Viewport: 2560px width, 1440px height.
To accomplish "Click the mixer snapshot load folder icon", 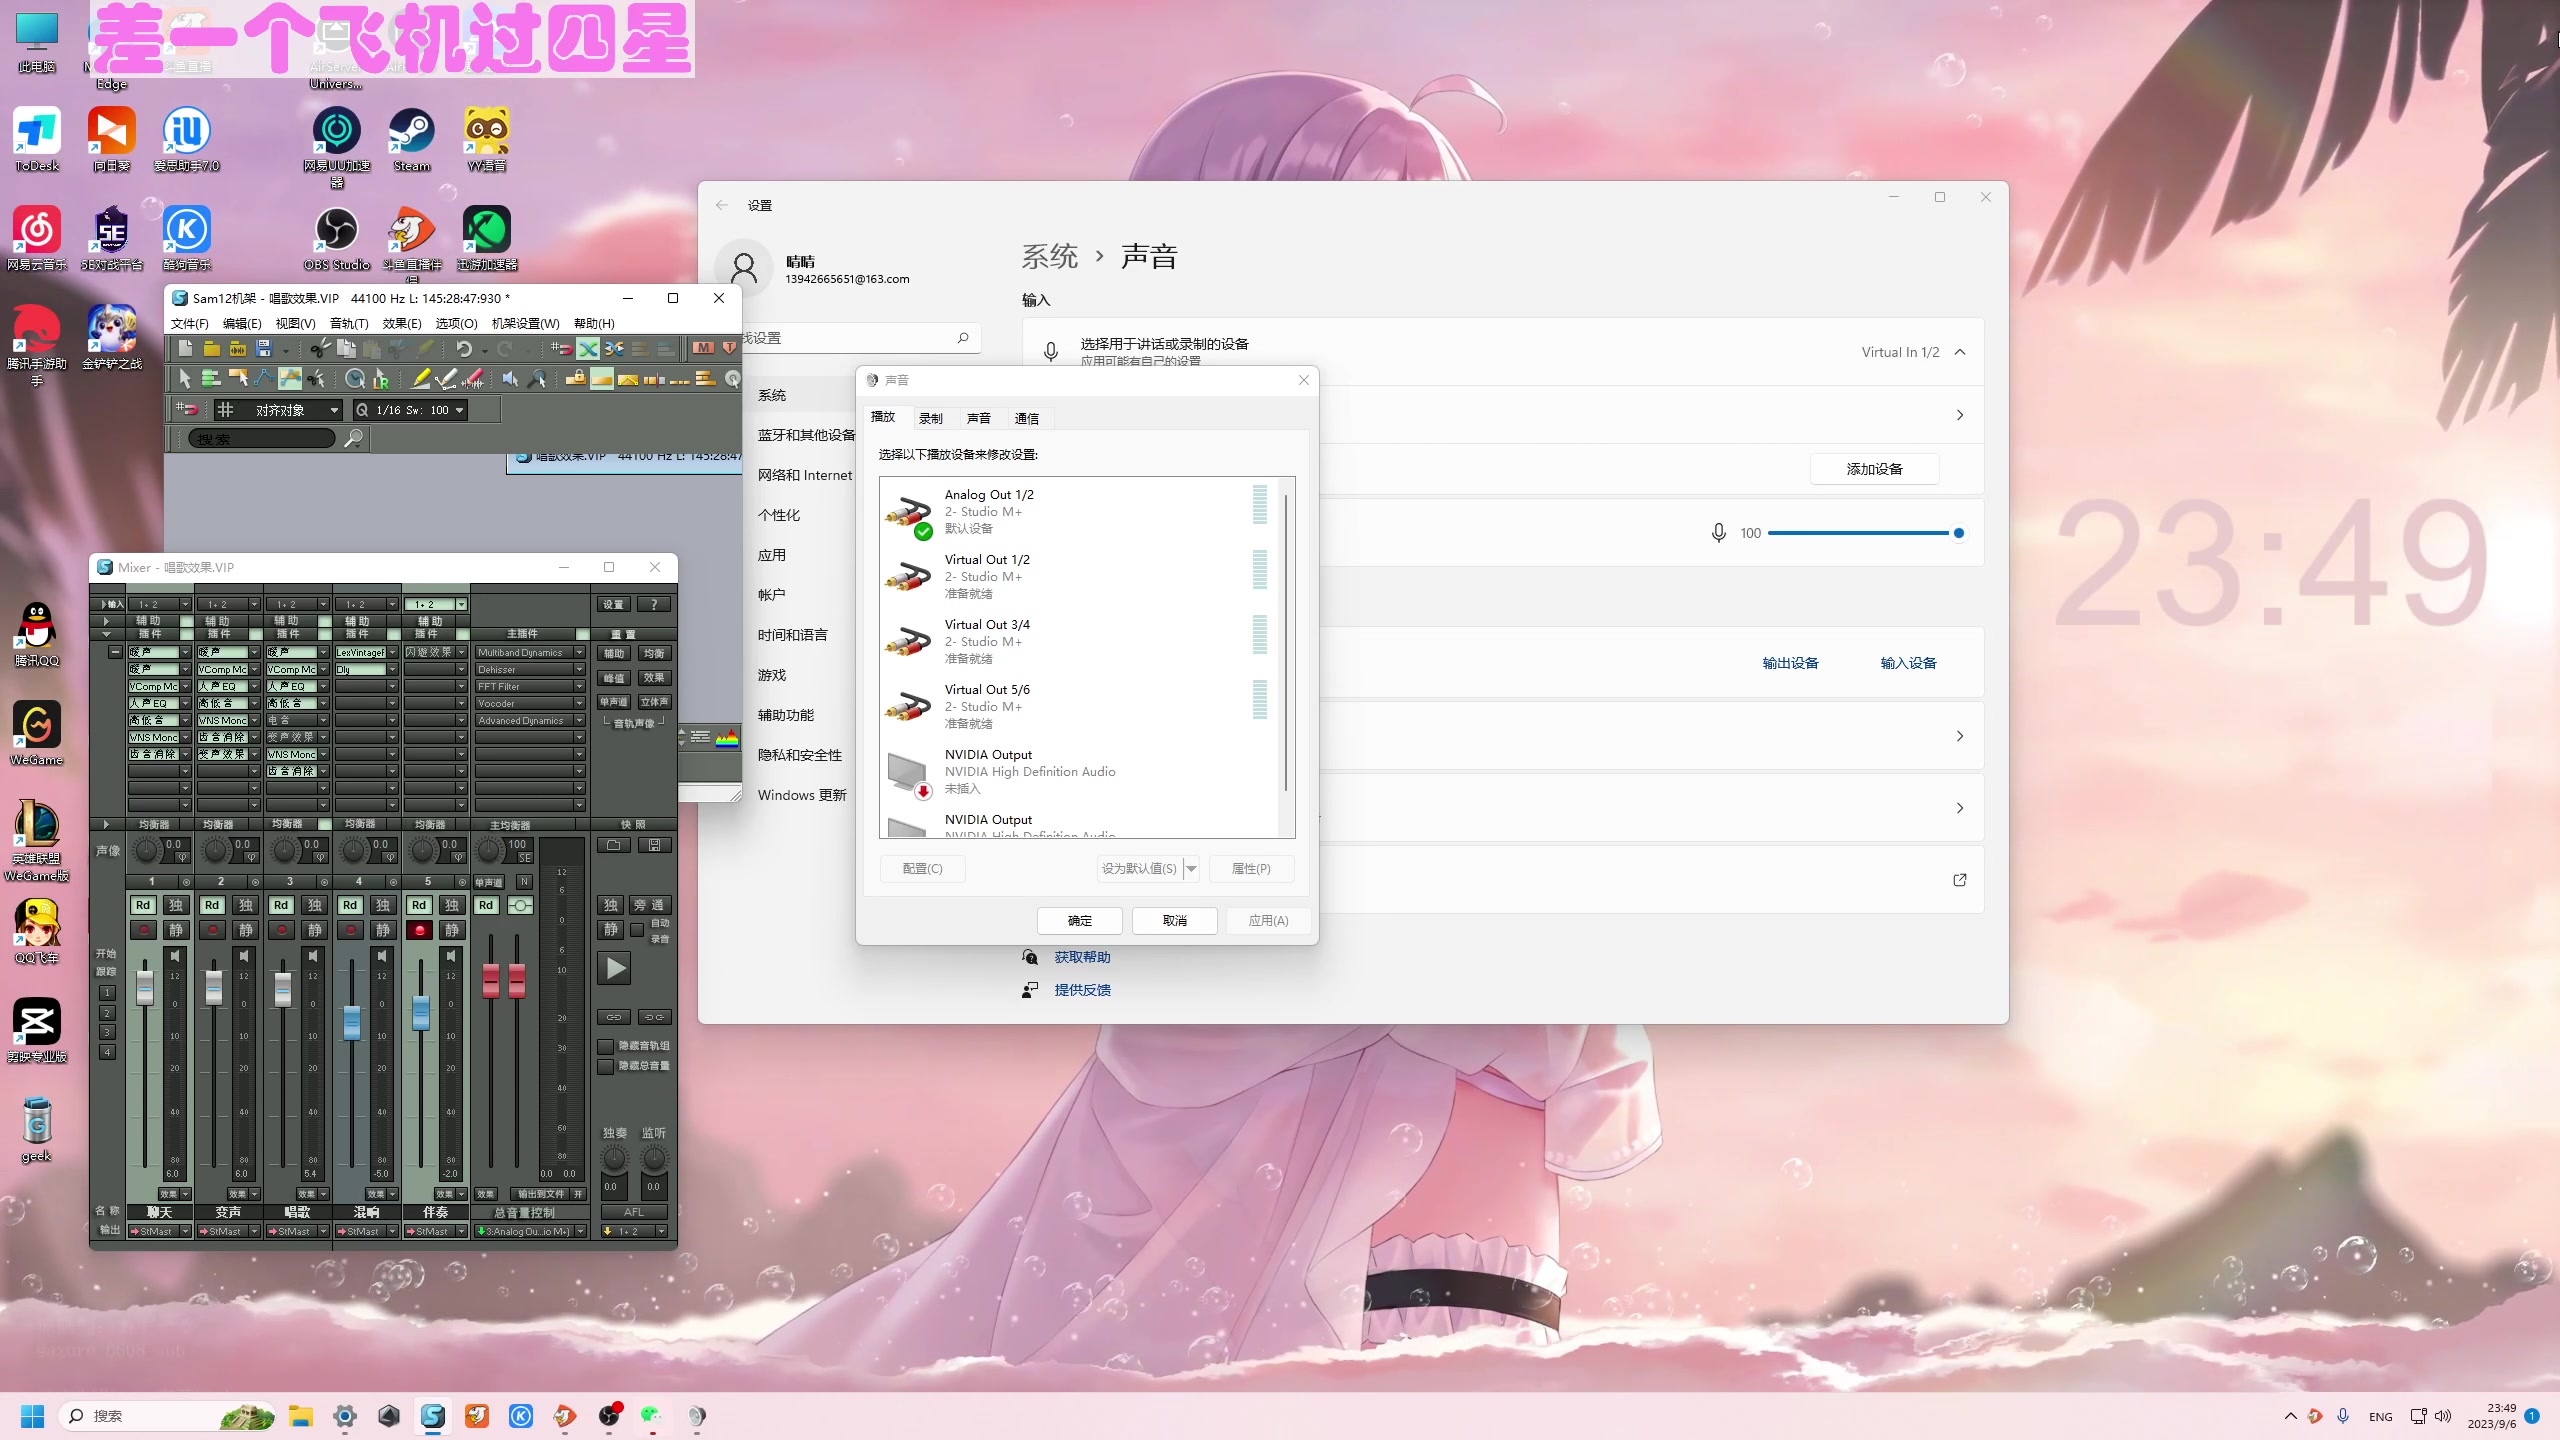I will click(x=614, y=845).
